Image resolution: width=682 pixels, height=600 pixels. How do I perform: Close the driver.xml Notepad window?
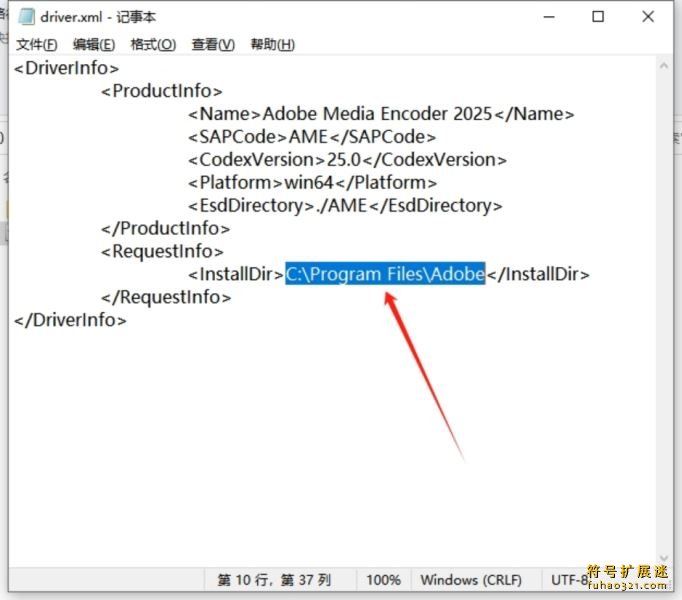[648, 17]
